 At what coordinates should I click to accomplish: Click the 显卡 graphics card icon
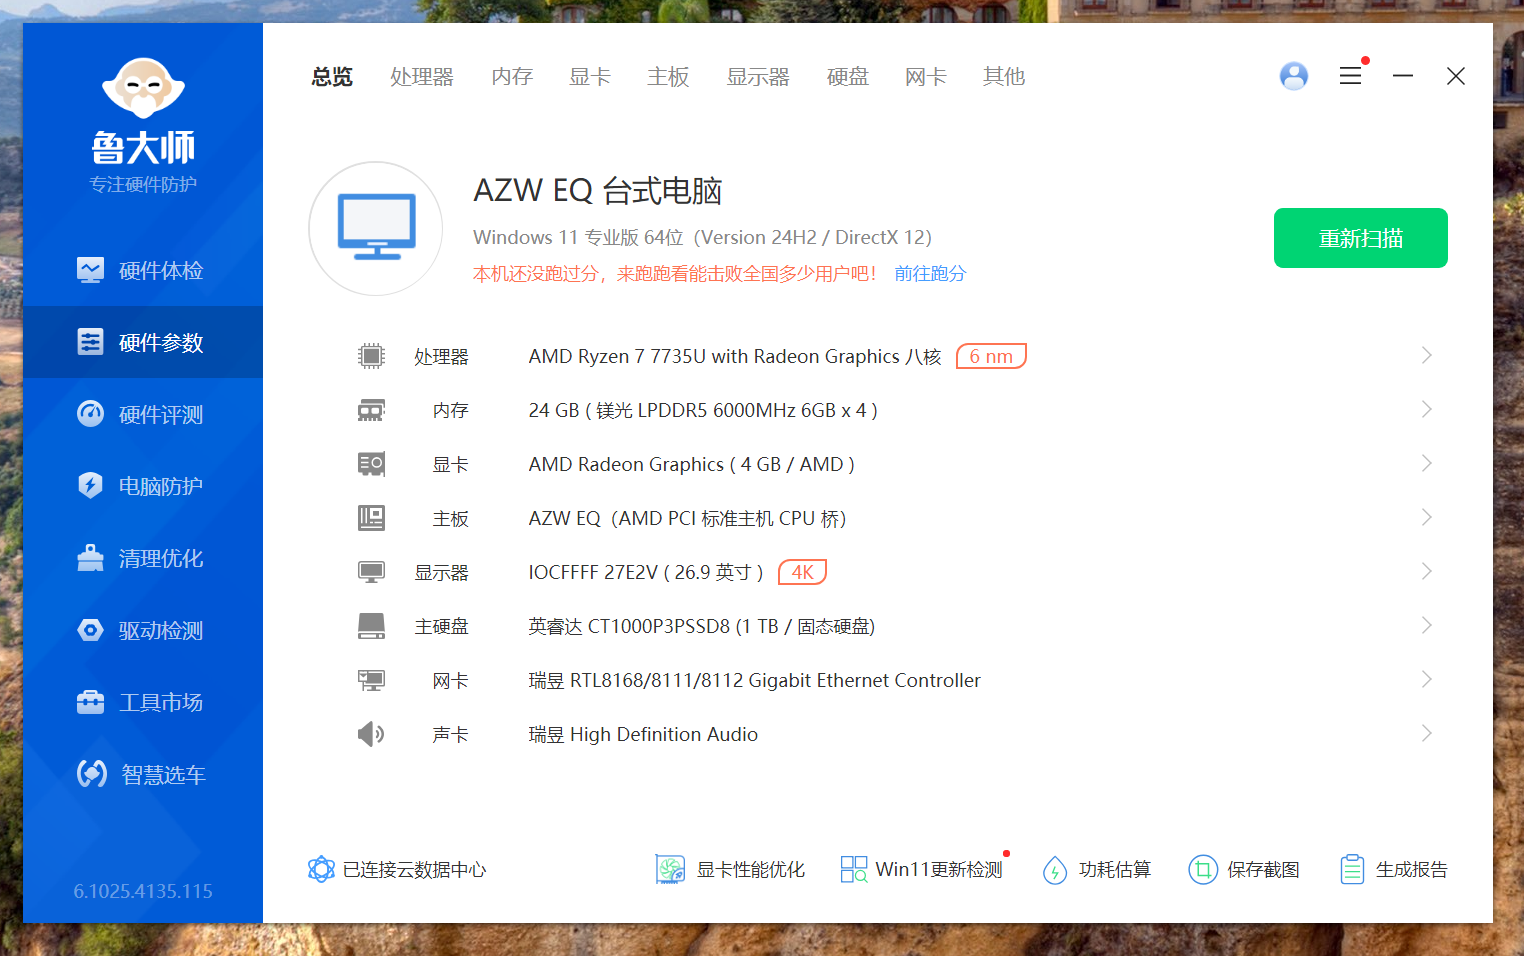[x=371, y=464]
